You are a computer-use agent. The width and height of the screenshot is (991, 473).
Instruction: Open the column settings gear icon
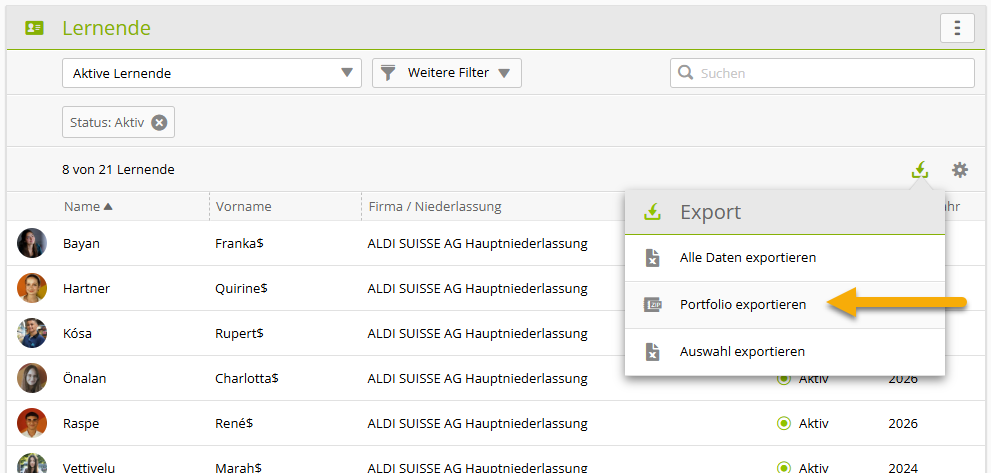(x=959, y=169)
